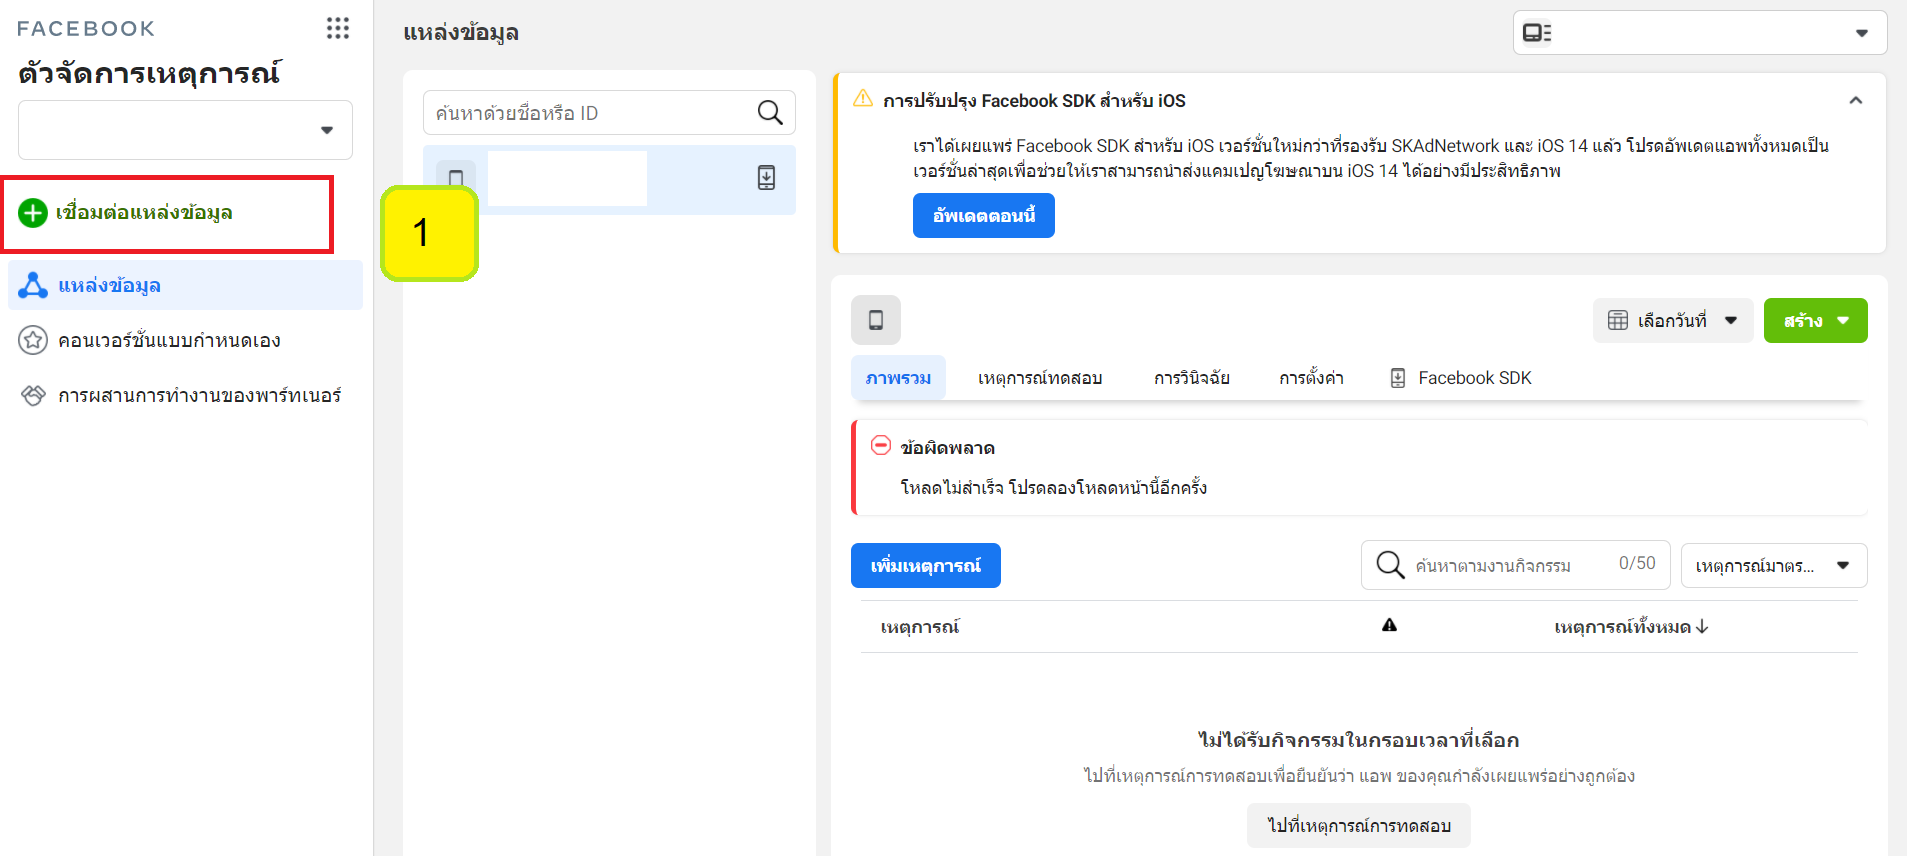This screenshot has height=856, width=1907.
Task: Select the highlighted data source row
Action: click(610, 180)
